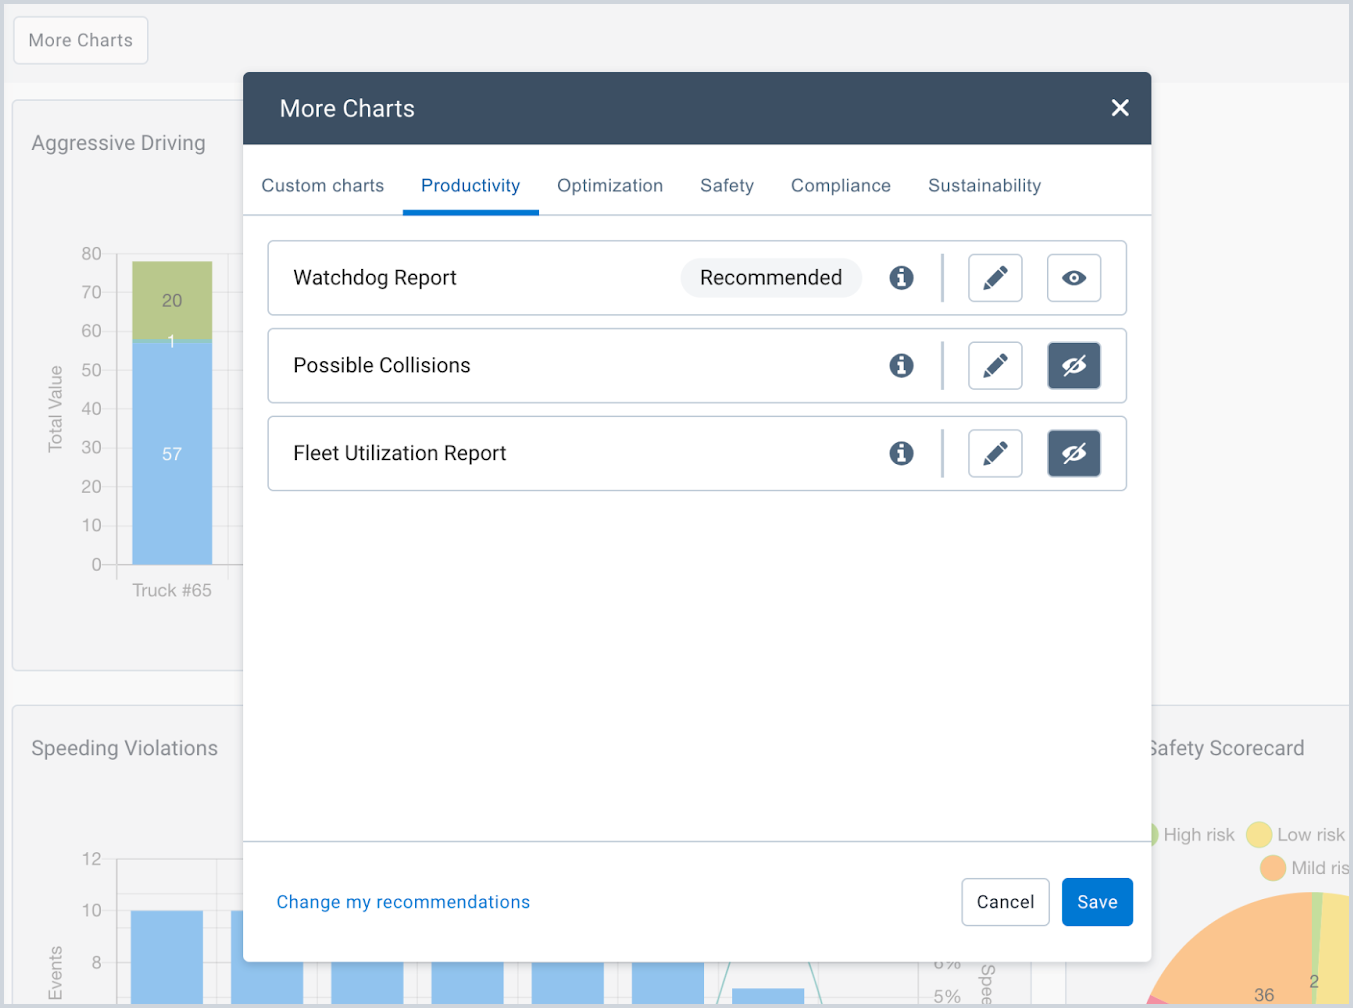Edit the Fleet Utilization Report

[994, 453]
